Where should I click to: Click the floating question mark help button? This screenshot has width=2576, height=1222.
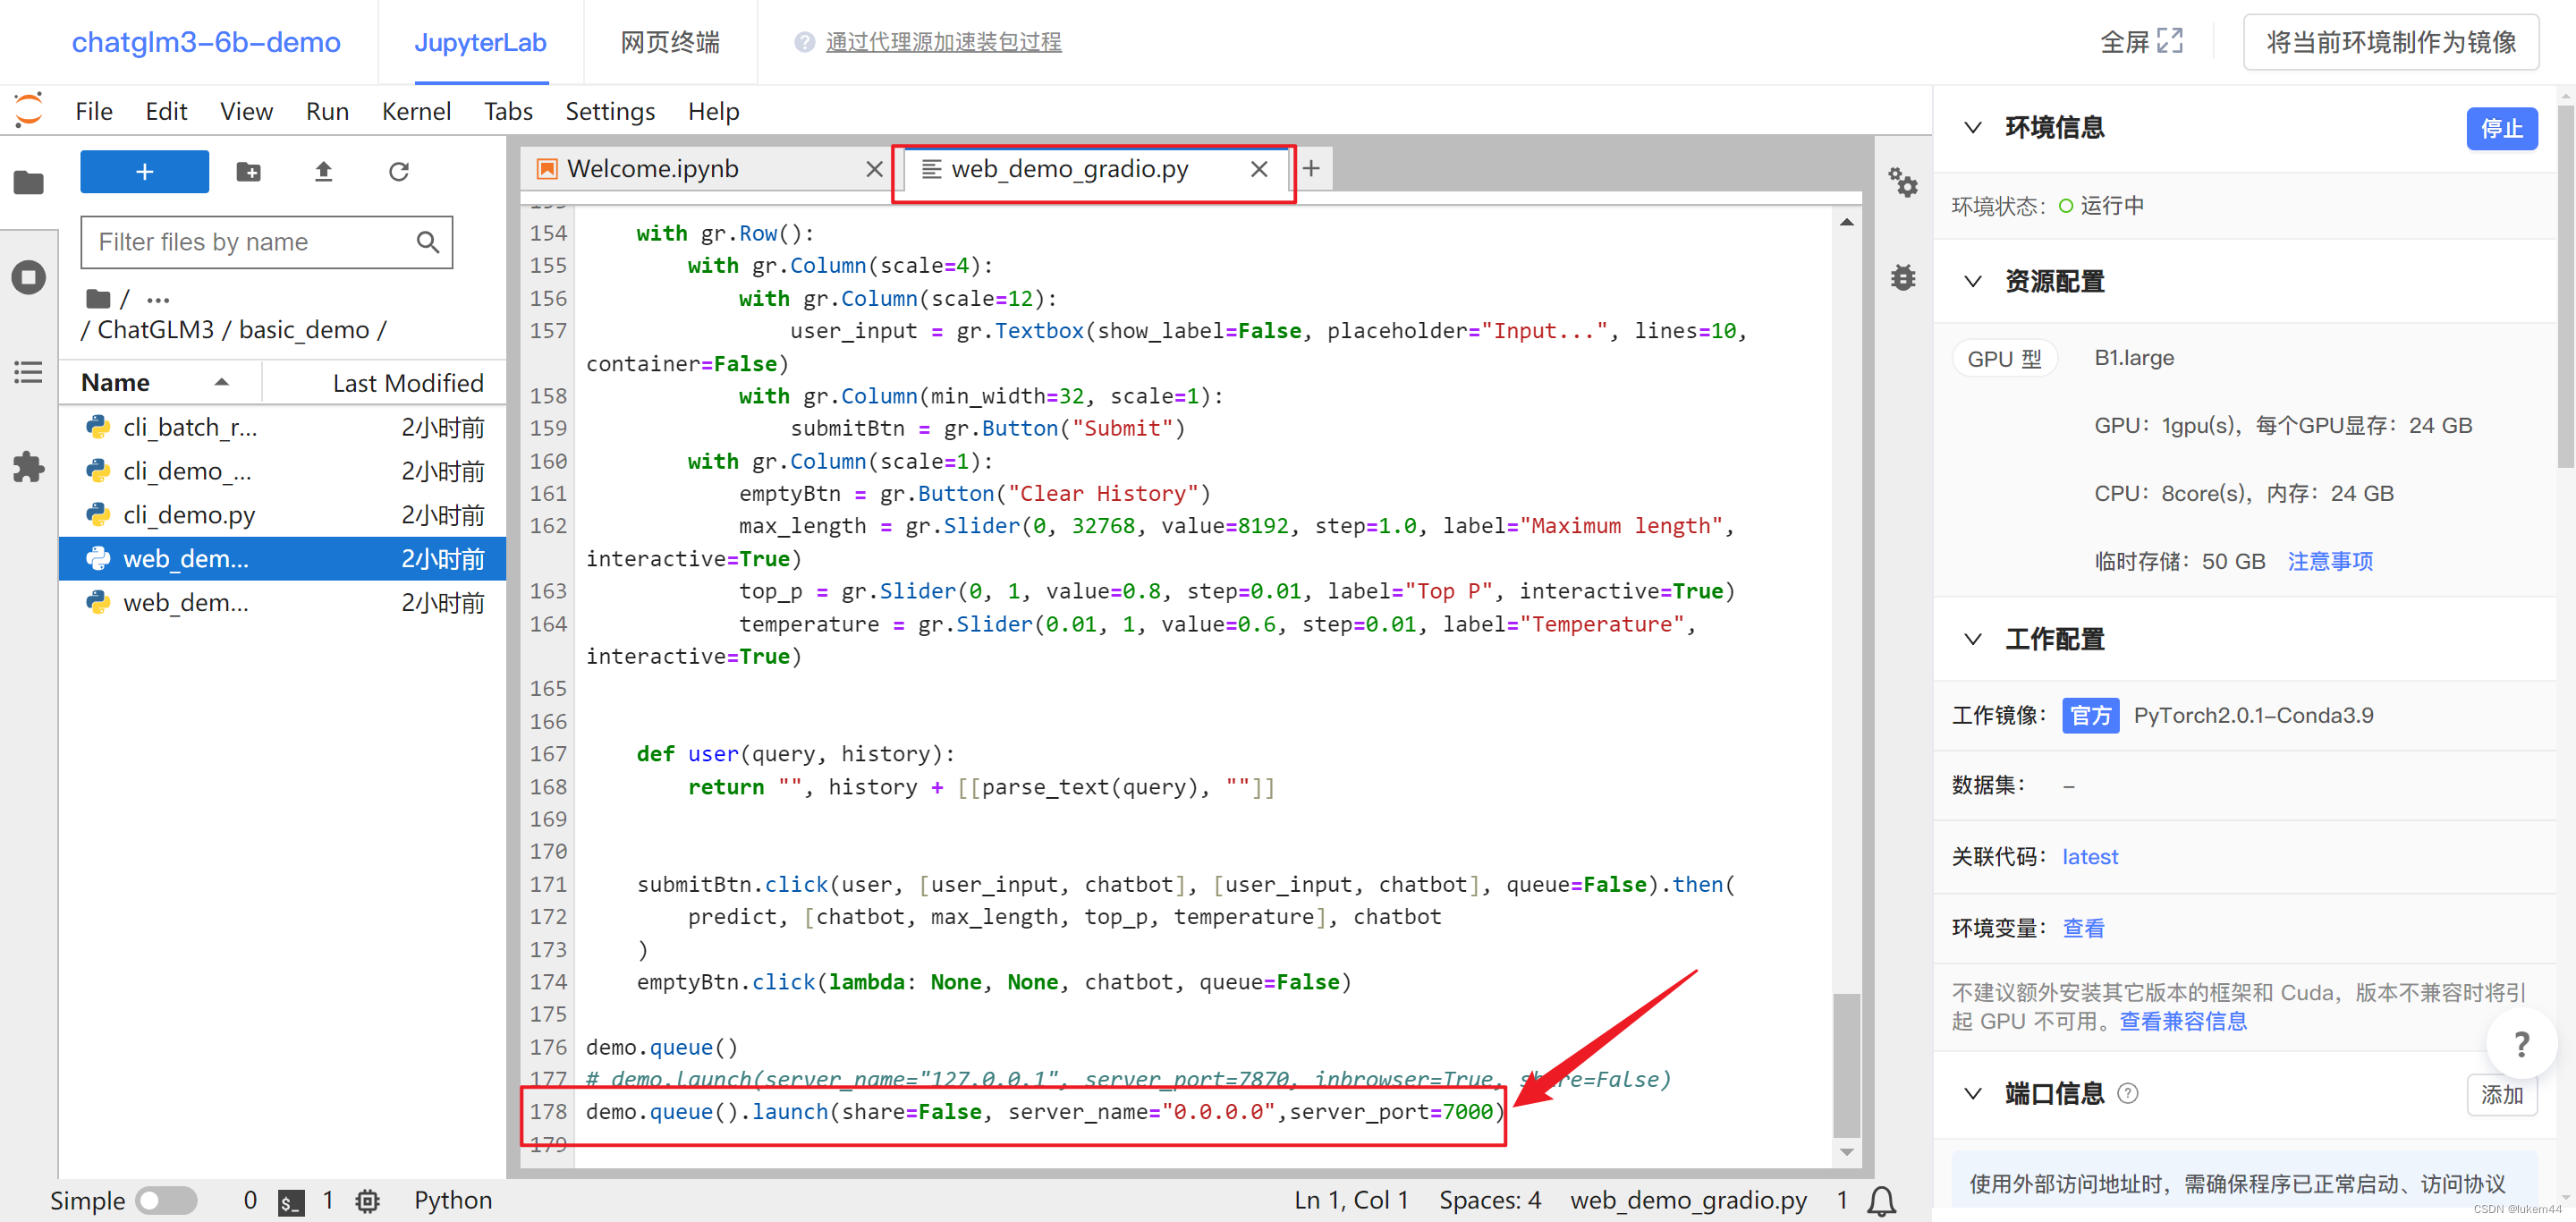pyautogui.click(x=2522, y=1044)
